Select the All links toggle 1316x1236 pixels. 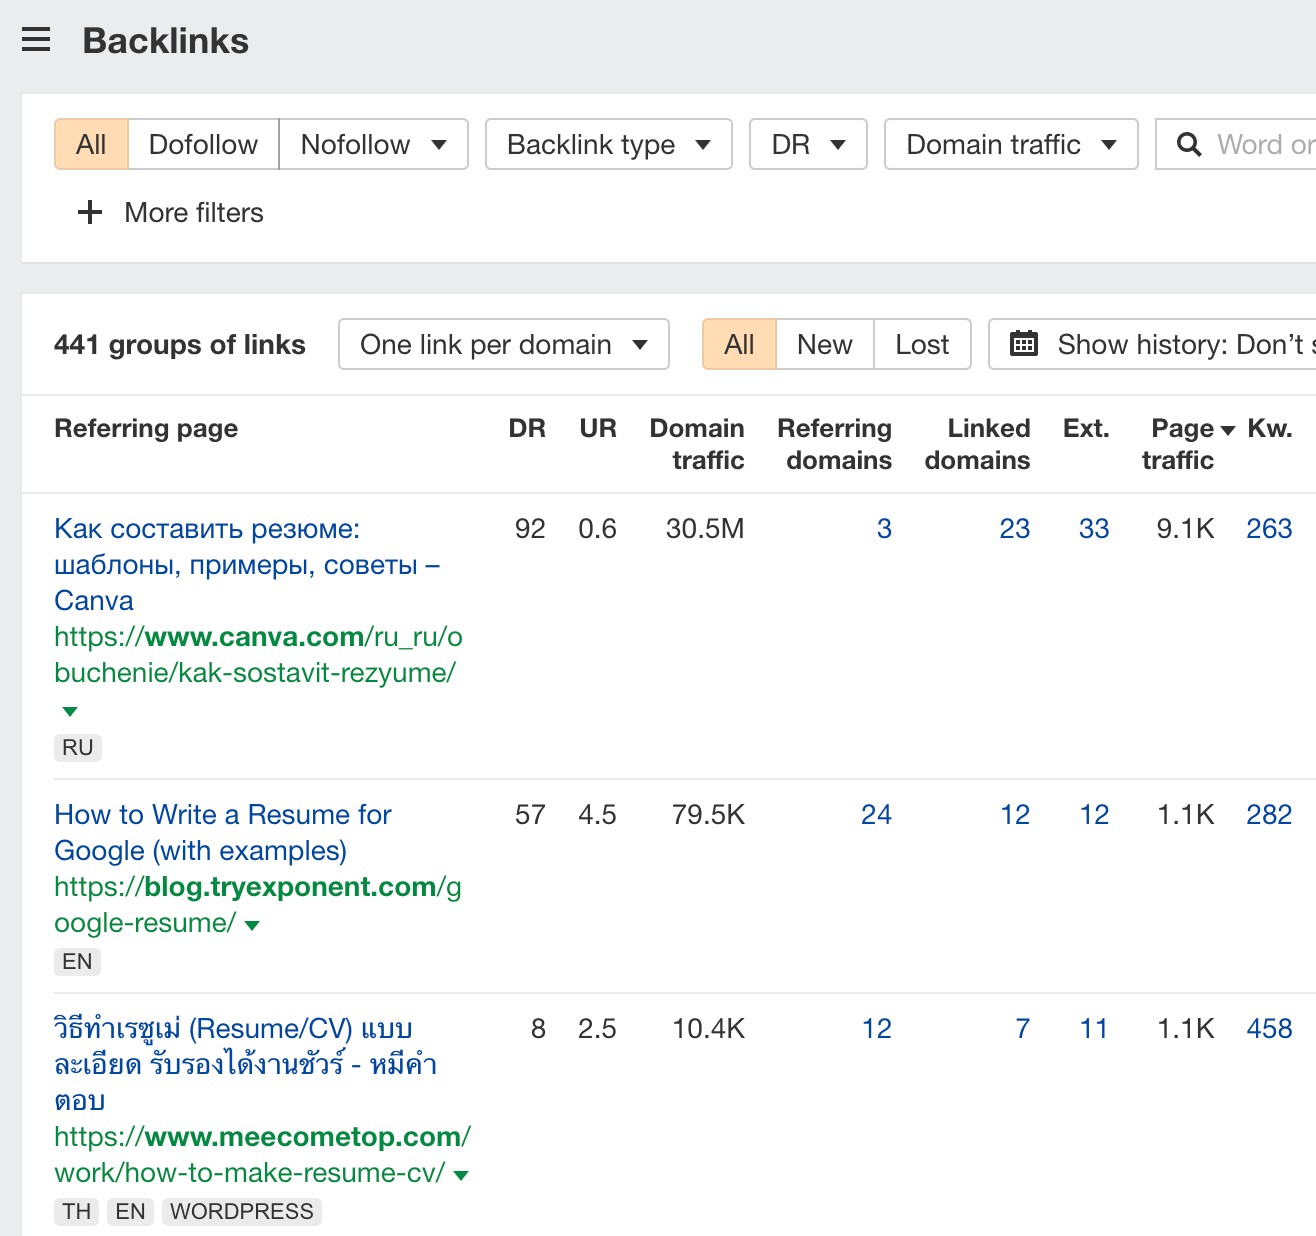coord(739,344)
